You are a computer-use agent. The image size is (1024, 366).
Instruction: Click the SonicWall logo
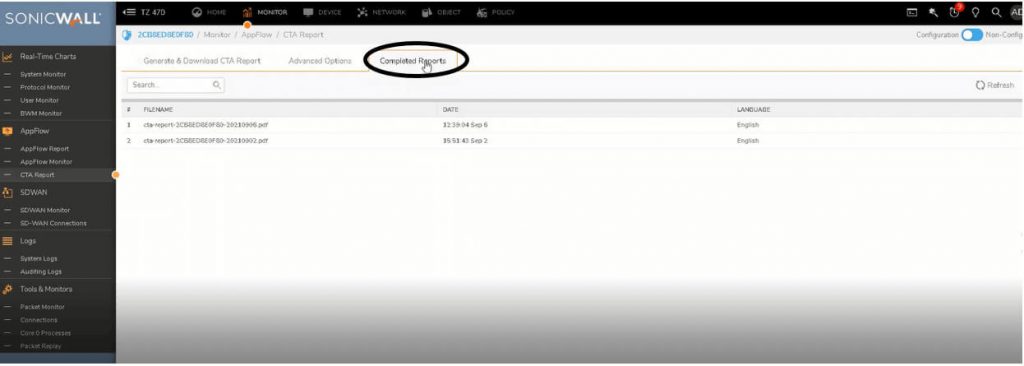pos(54,18)
